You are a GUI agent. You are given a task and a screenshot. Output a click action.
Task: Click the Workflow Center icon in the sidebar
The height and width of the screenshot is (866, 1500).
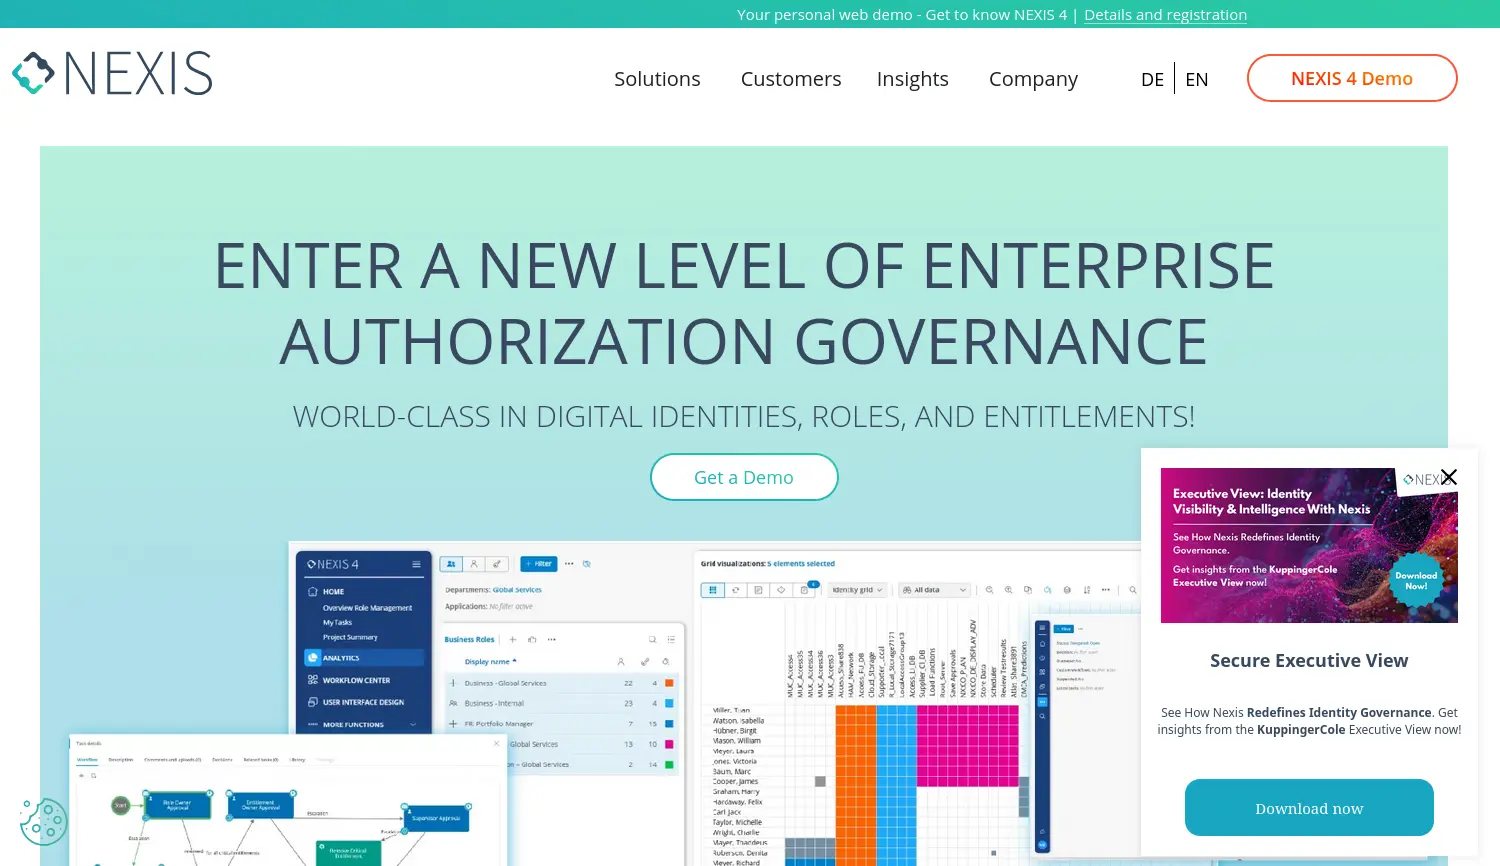pyautogui.click(x=315, y=679)
